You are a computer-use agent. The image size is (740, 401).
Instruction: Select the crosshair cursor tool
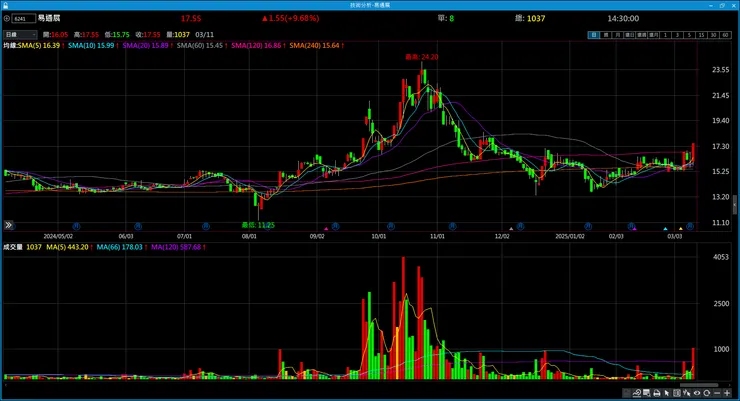(x=687, y=393)
